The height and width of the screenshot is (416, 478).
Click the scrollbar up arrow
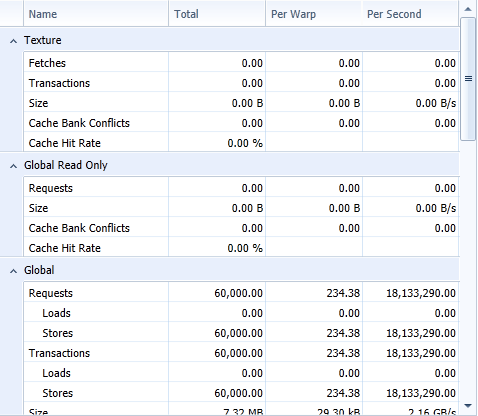[468, 9]
